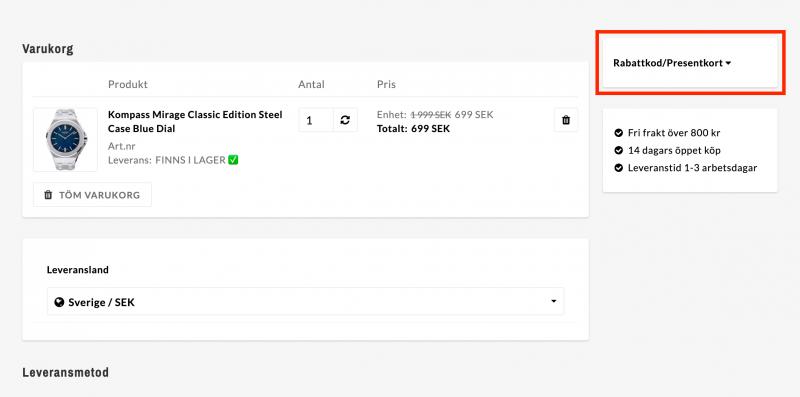Click the Produkt column header
This screenshot has height=397, width=800.
tap(128, 84)
